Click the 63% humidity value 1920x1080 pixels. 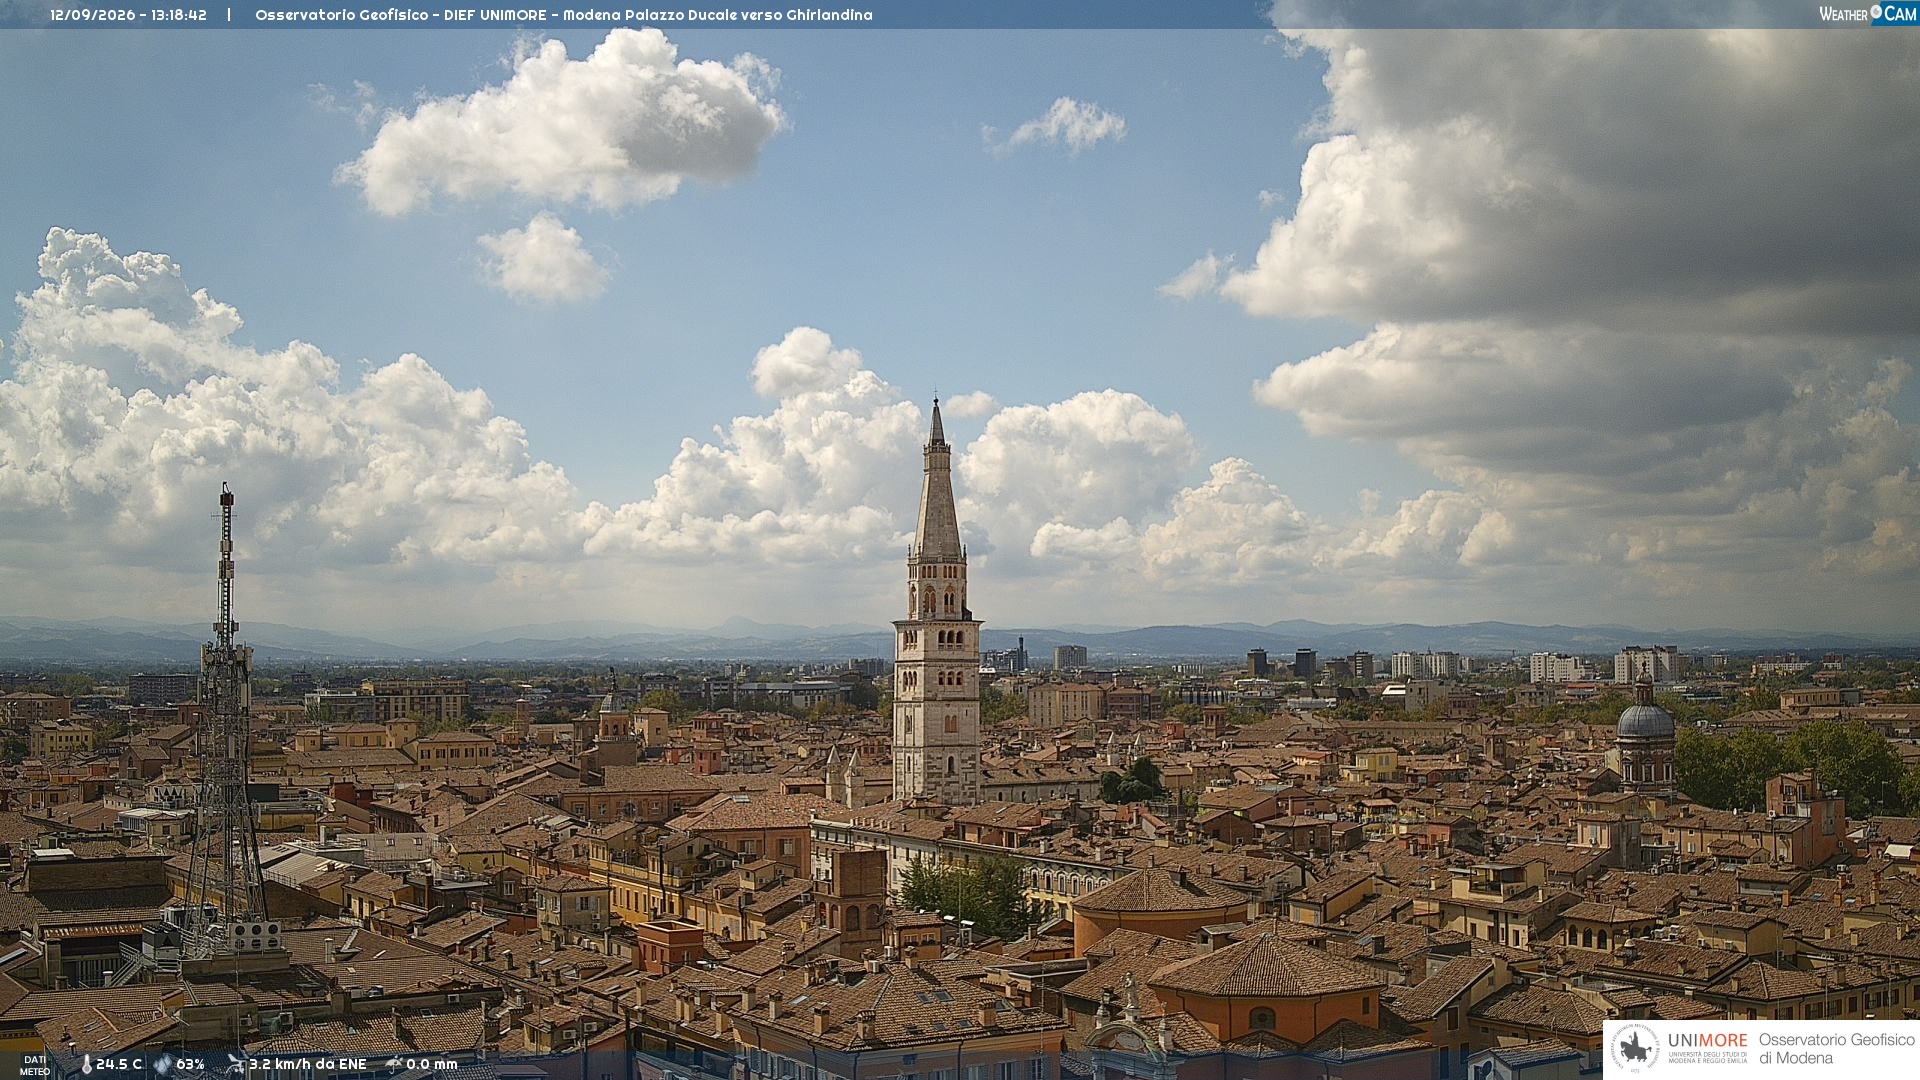pos(190,1065)
